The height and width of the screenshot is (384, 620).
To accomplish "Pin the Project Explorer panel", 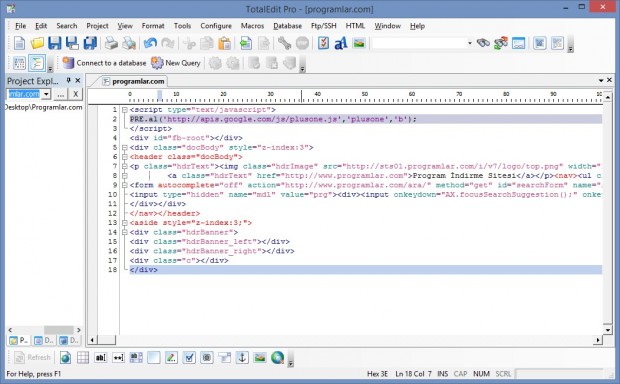I will click(68, 80).
